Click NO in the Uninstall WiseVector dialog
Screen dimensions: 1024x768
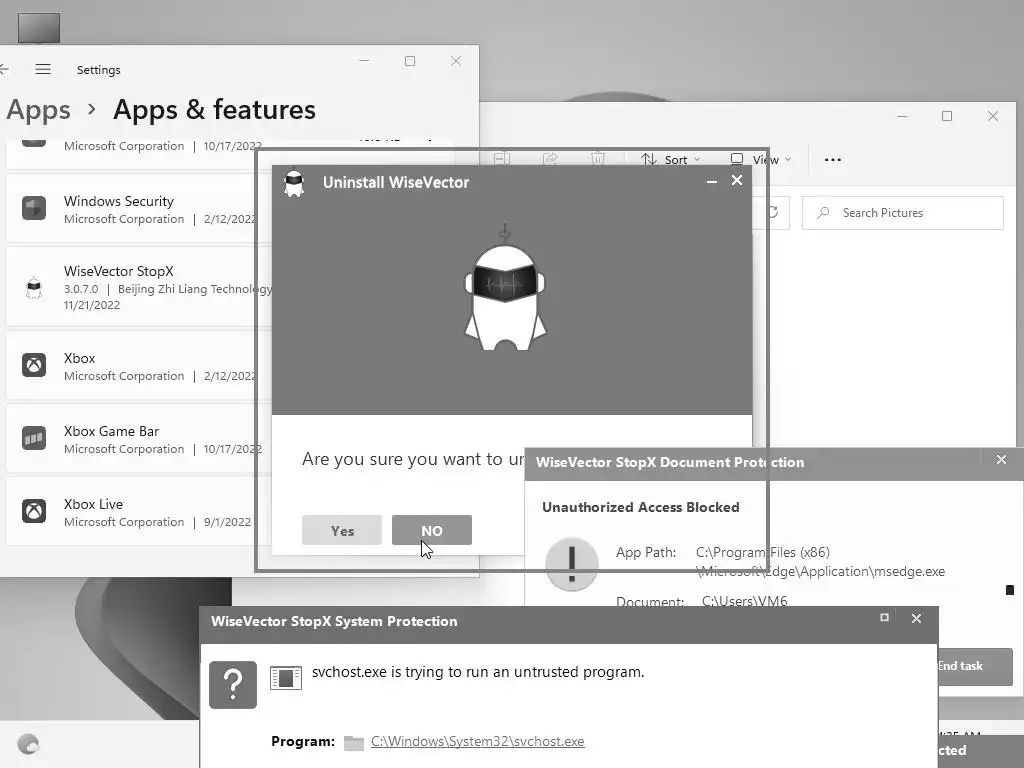432,530
